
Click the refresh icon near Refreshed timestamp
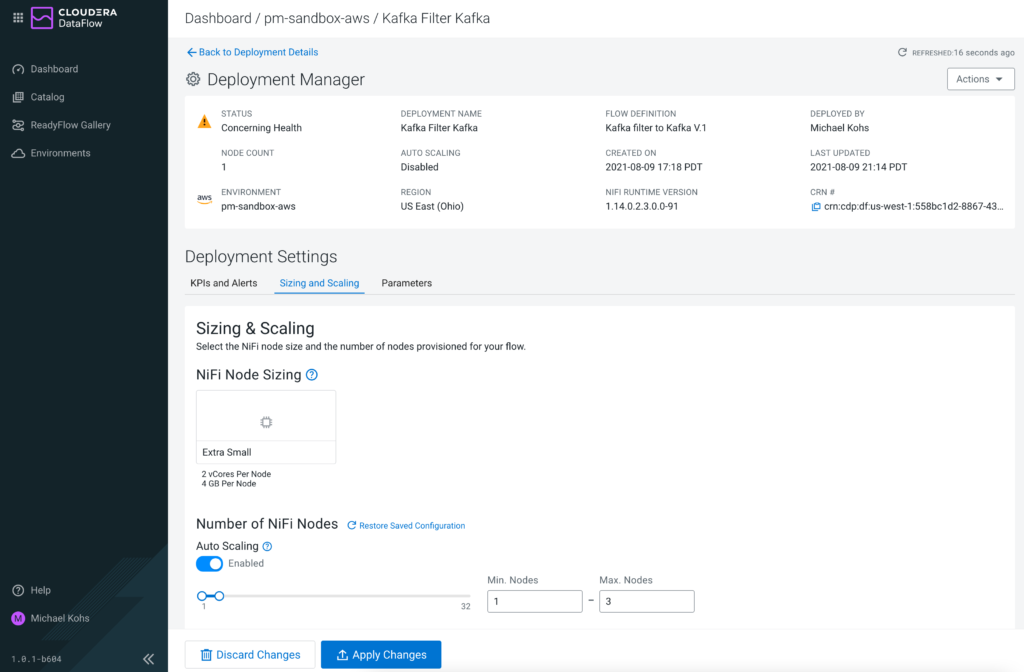point(902,52)
